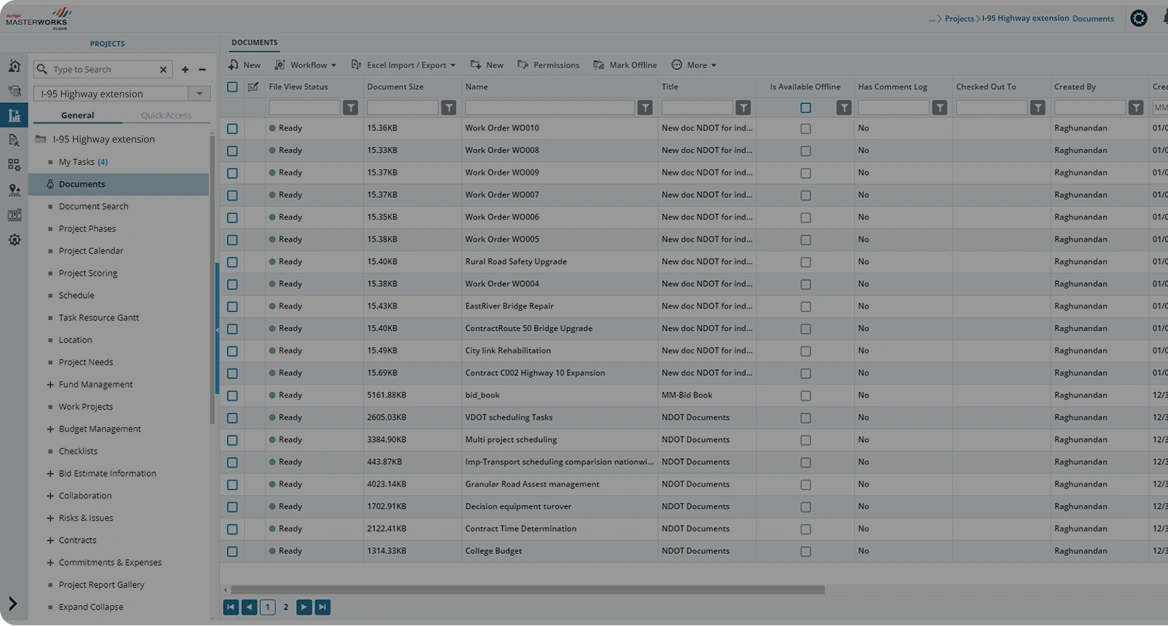Select the Rural Road Safety Upgrade row checkbox
The height and width of the screenshot is (626, 1168).
(232, 262)
